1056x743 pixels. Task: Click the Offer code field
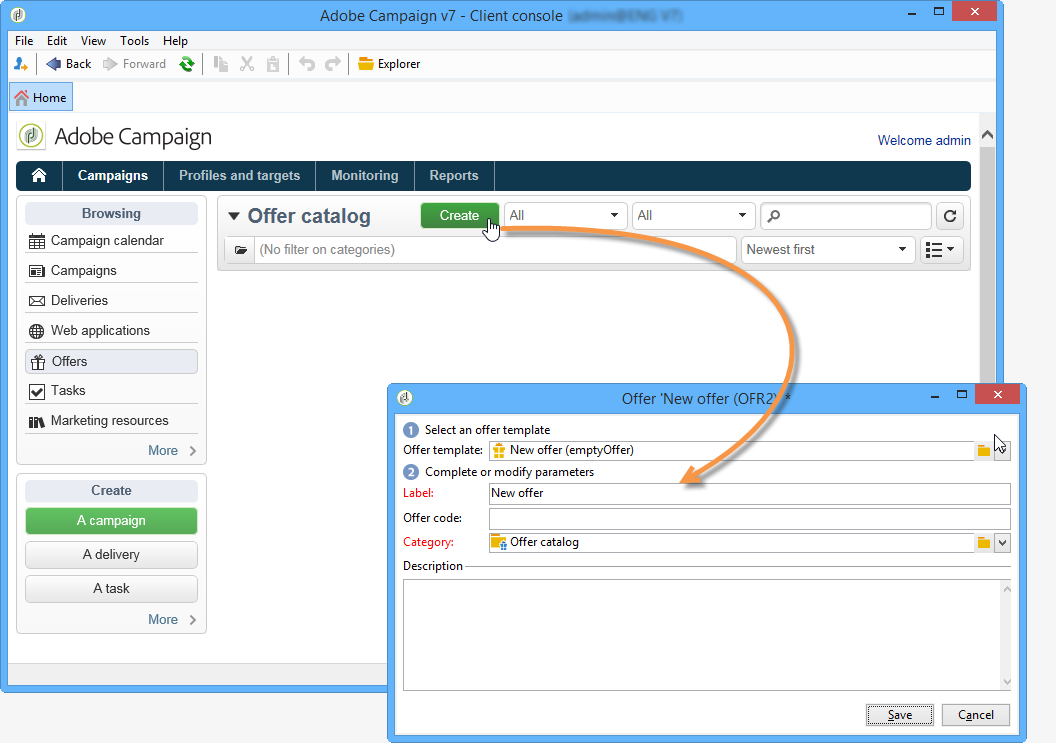(x=750, y=519)
